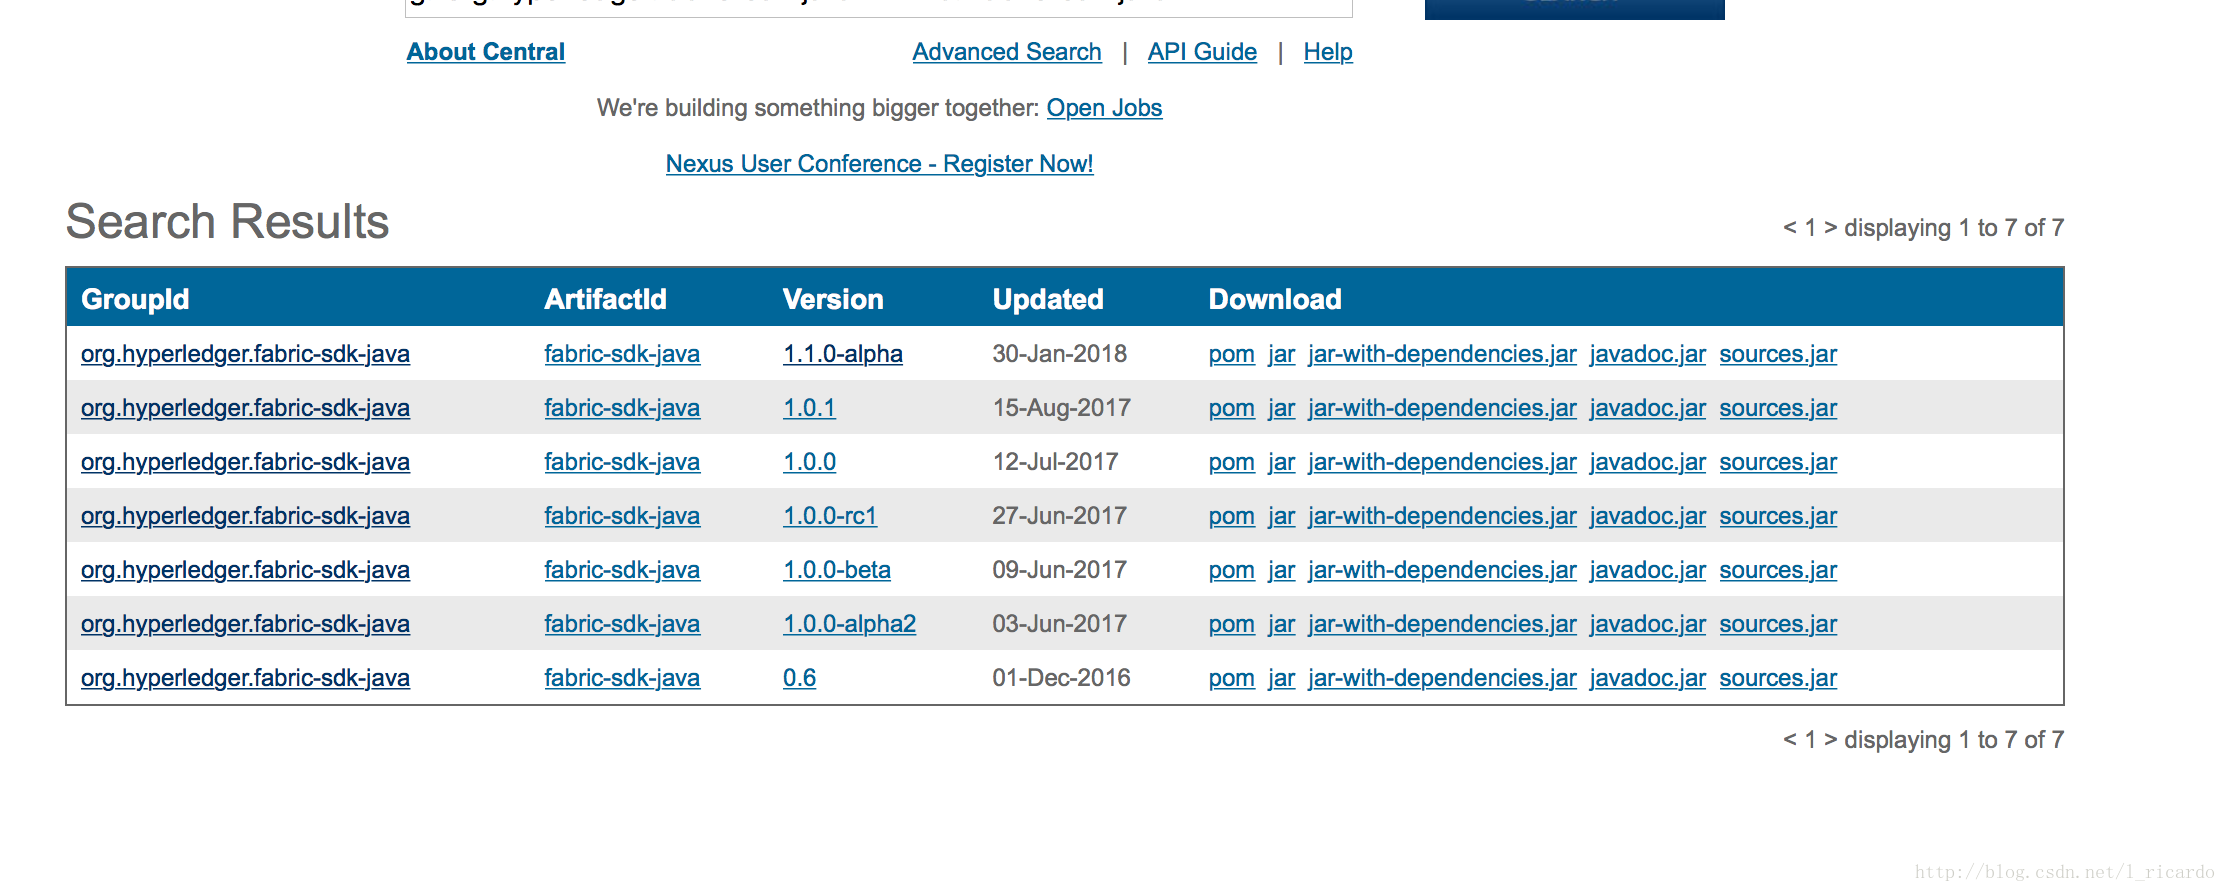Download jar for version 1.1.0-alpha

(1281, 354)
